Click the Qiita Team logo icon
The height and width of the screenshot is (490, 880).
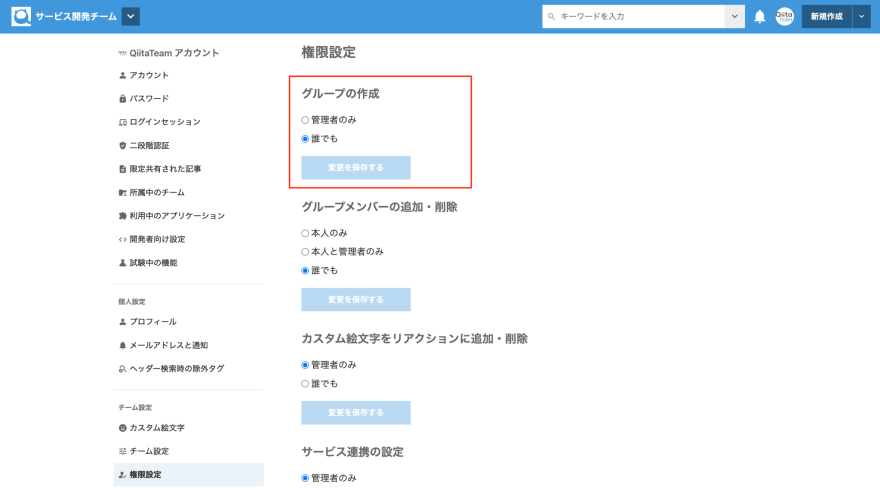tap(21, 16)
